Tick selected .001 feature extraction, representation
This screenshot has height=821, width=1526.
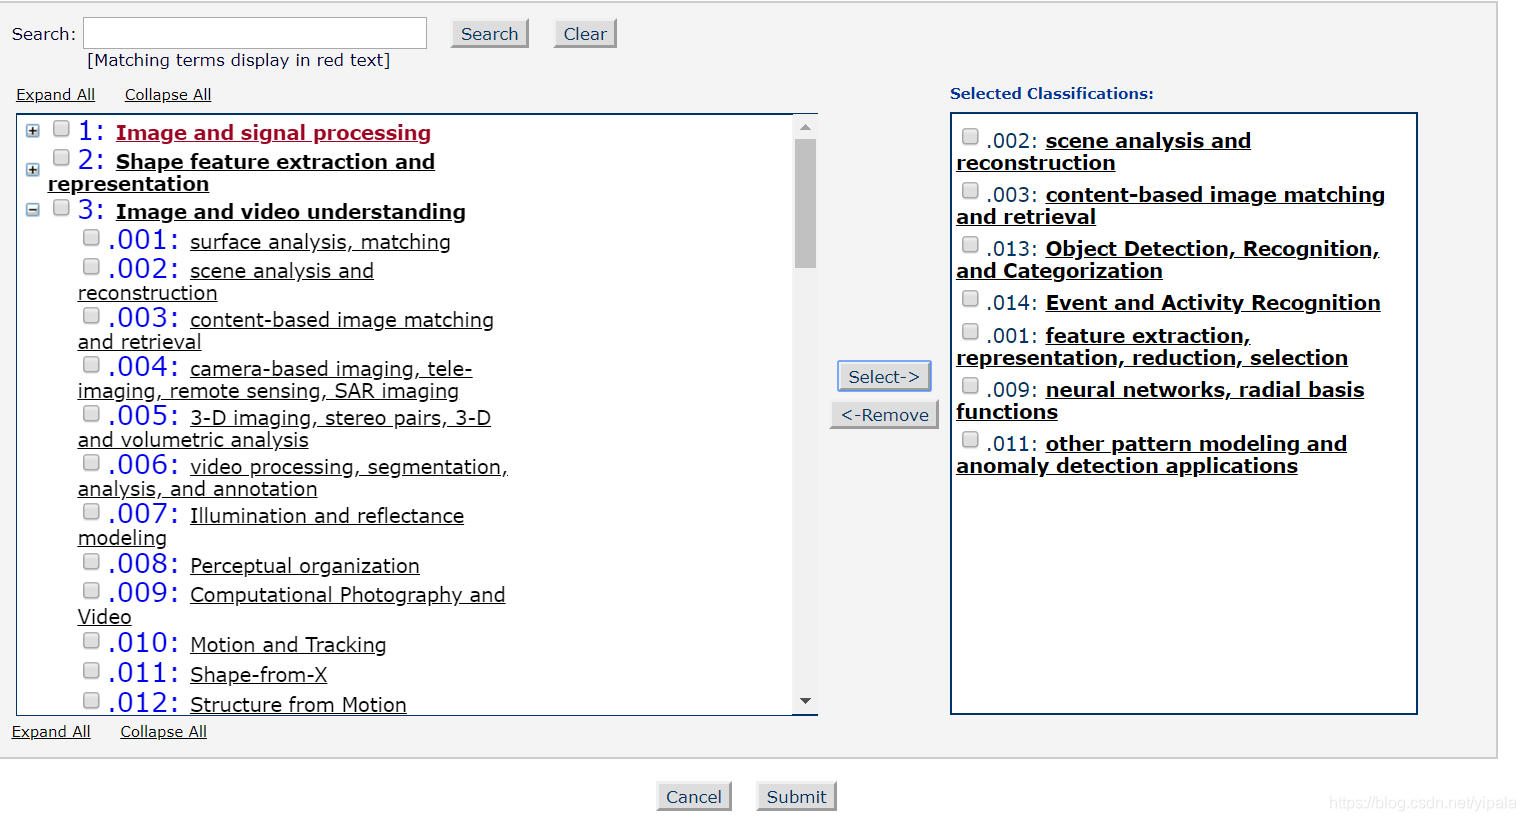click(970, 331)
